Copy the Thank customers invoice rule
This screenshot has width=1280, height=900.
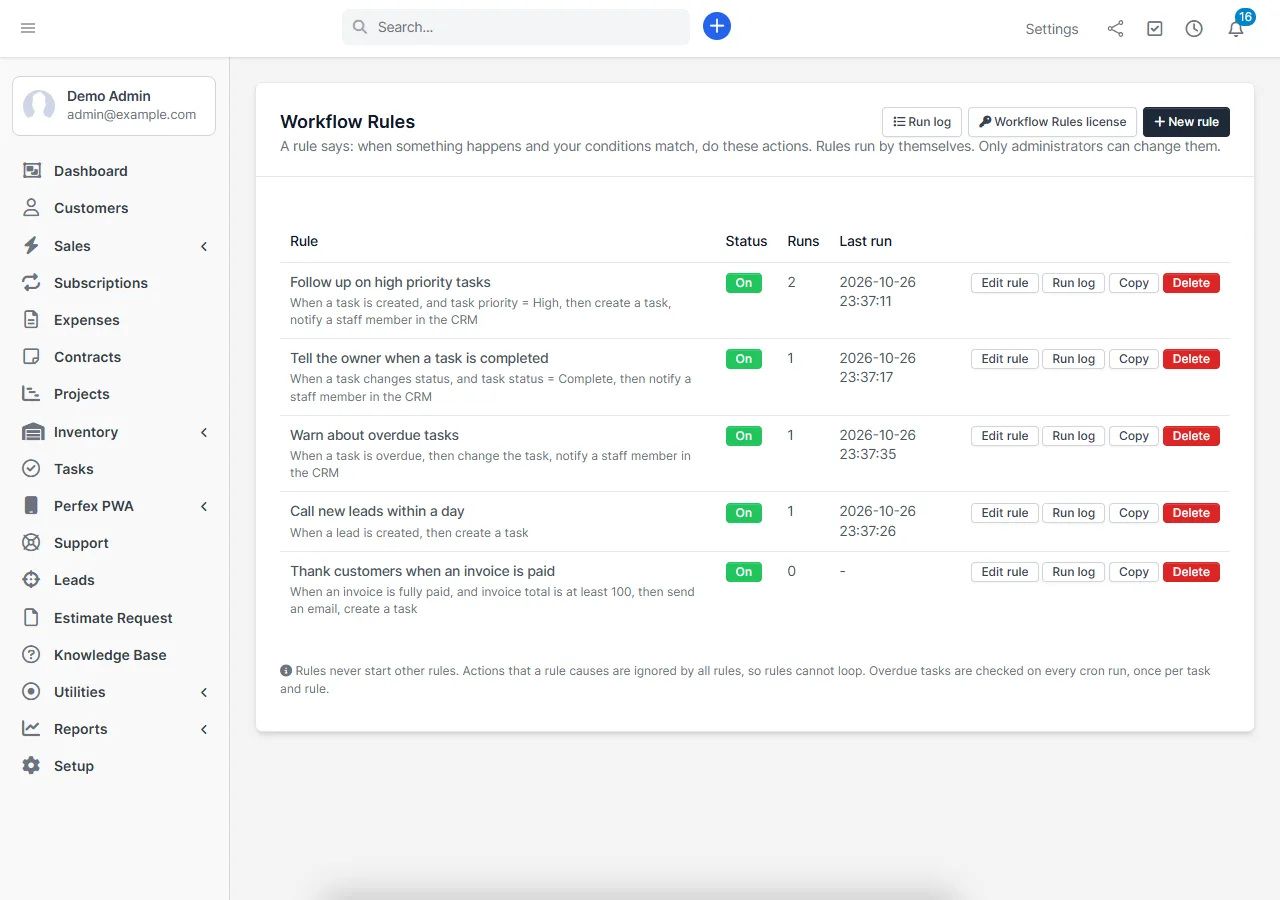pyautogui.click(x=1134, y=572)
